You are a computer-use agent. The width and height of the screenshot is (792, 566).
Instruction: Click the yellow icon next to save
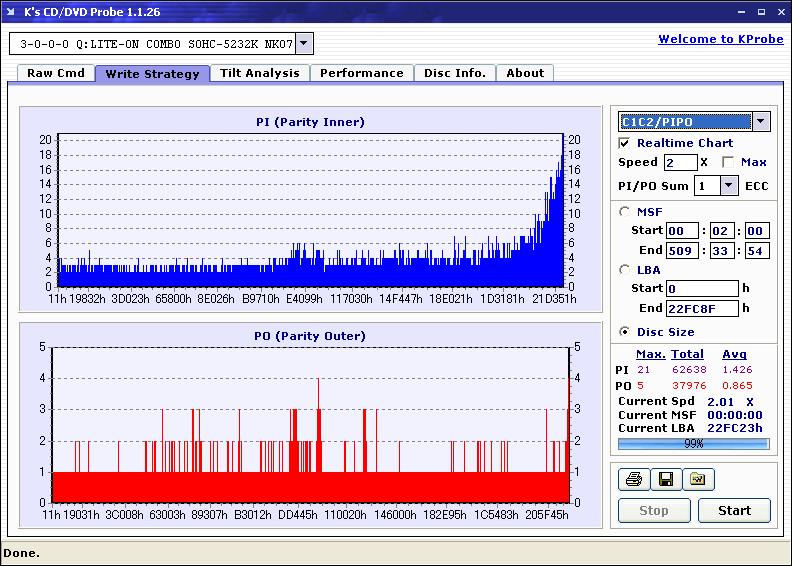click(x=698, y=480)
